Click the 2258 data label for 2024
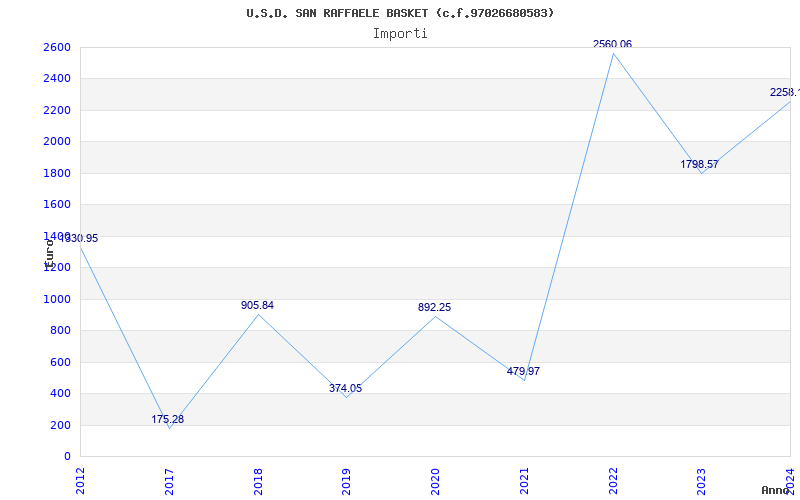Image resolution: width=800 pixels, height=500 pixels. [x=785, y=92]
